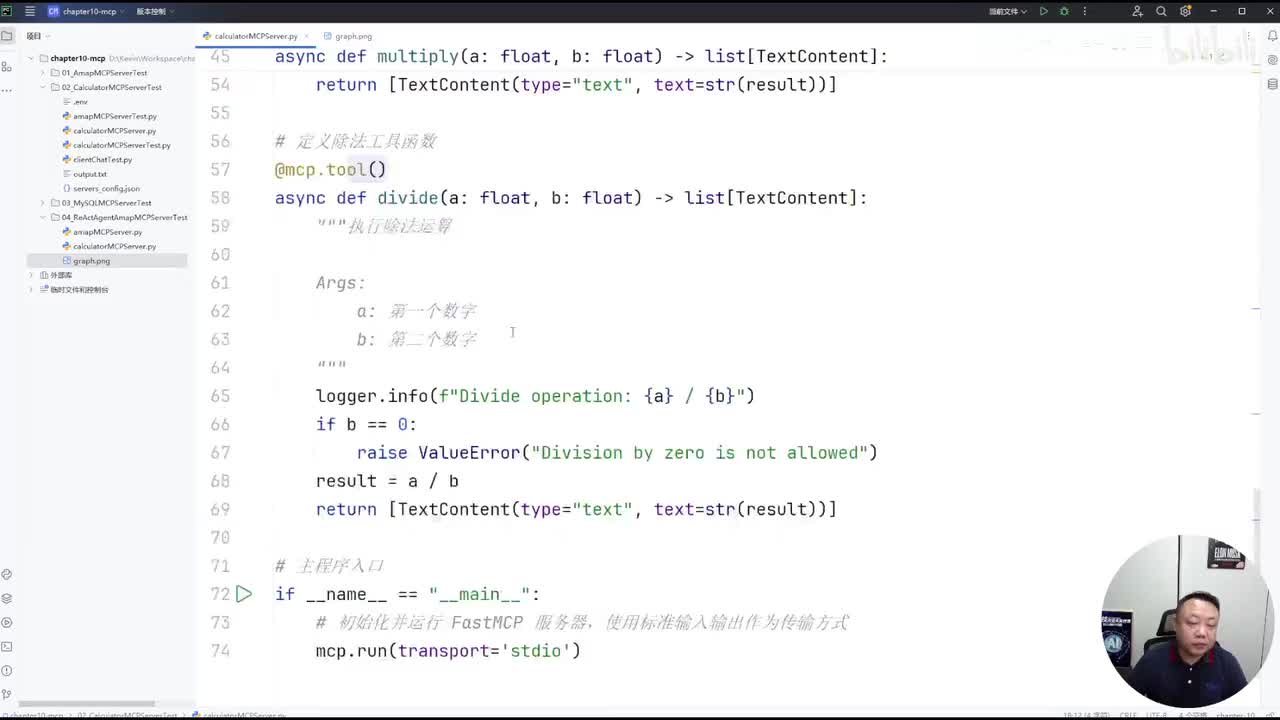Click the raise ValueError line
The height and width of the screenshot is (720, 1280).
(617, 453)
